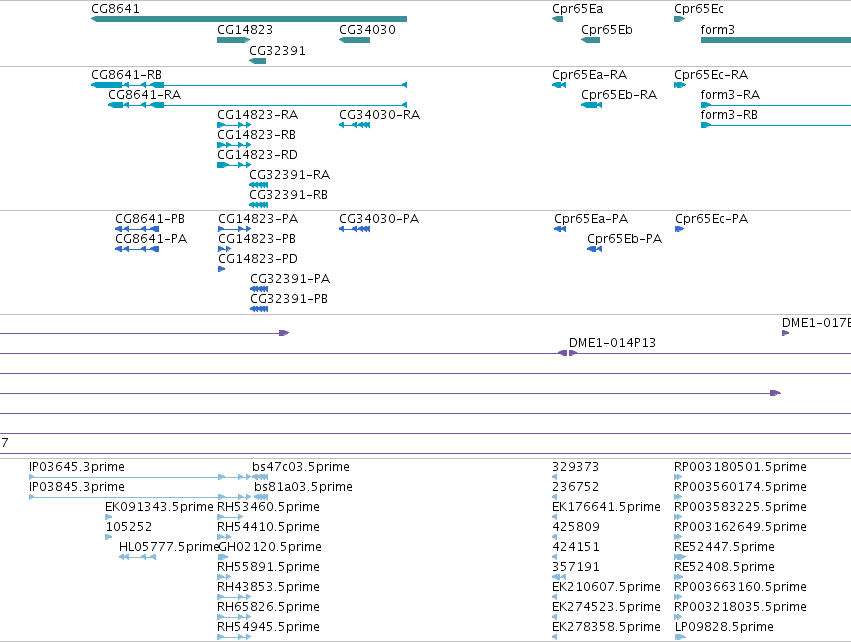Select transcript CG8641-RA
The width and height of the screenshot is (851, 642).
point(257,105)
